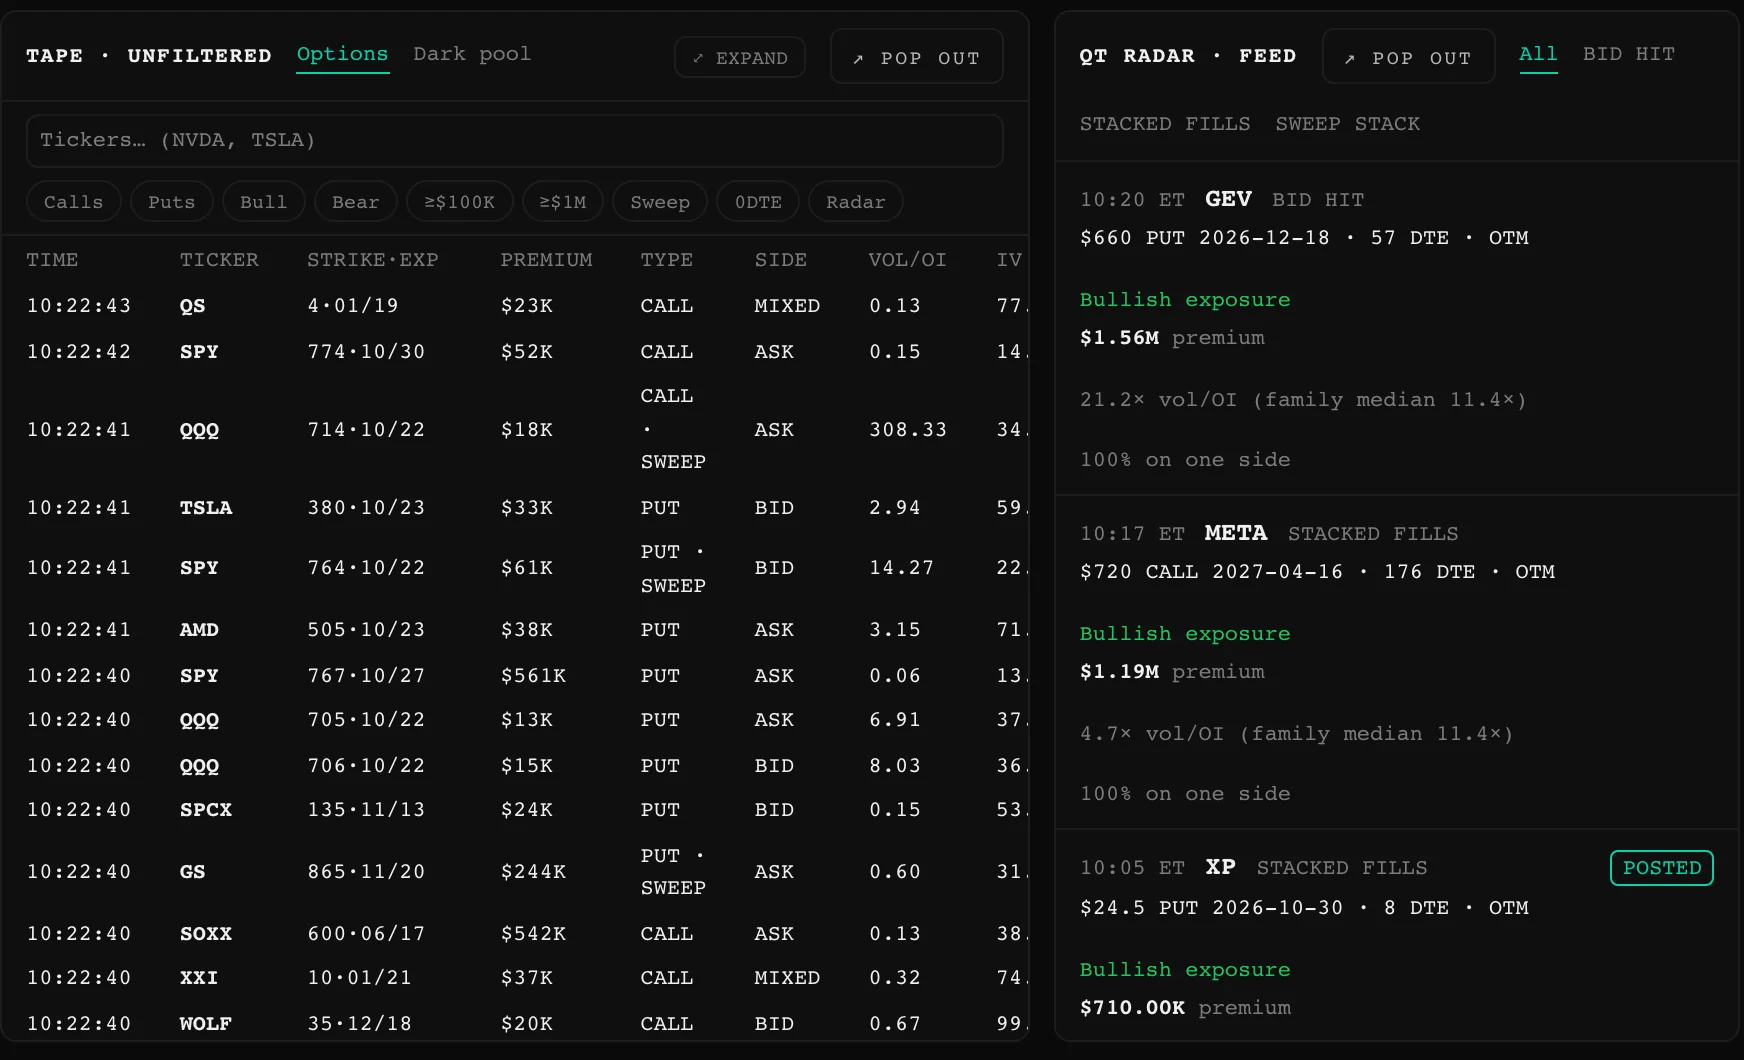Sort by the TIME column header
Screen dimensions: 1744x1060
(x=52, y=260)
